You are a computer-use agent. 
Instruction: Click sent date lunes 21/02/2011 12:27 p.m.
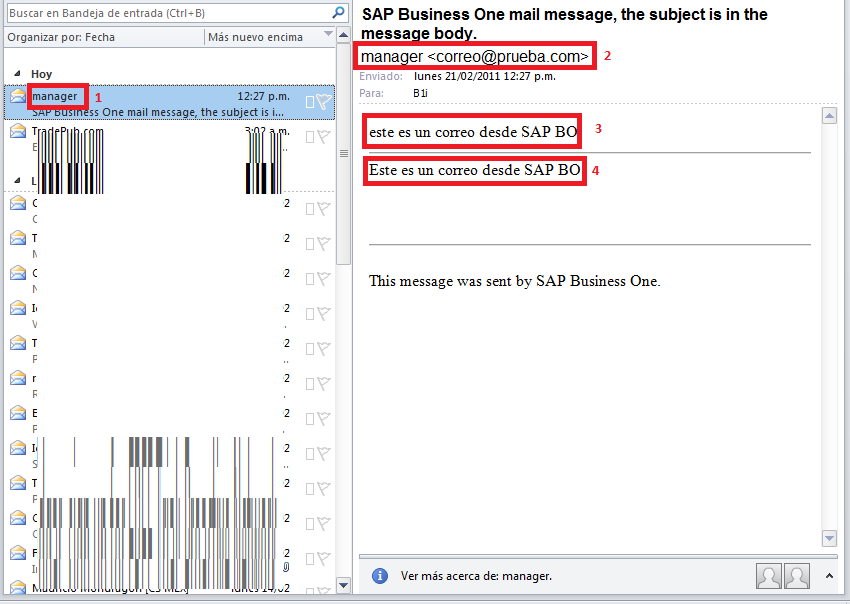pos(485,76)
